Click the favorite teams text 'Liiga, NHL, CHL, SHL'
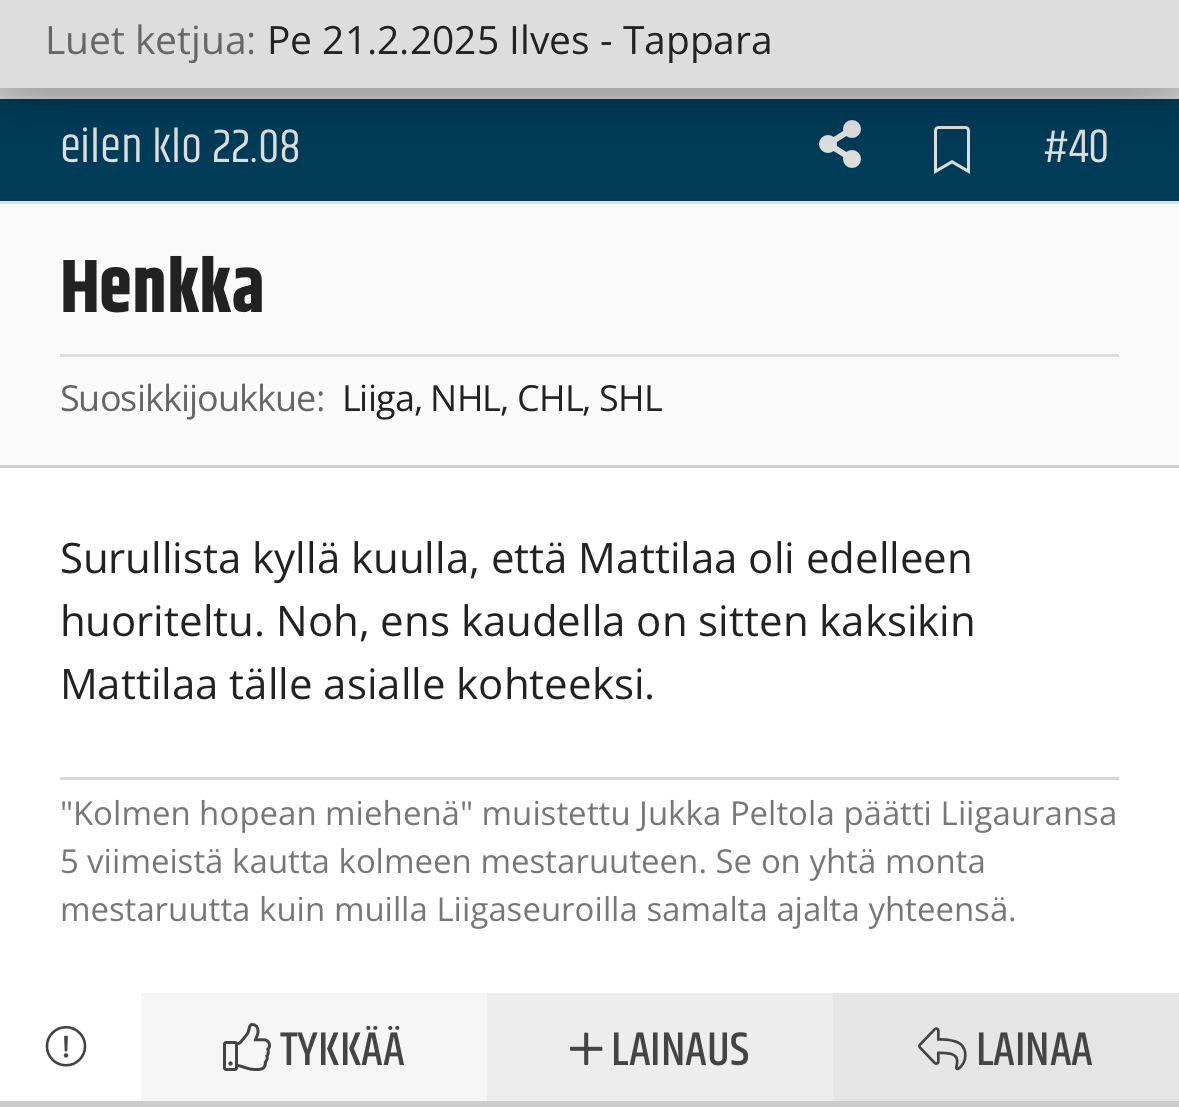Image resolution: width=1179 pixels, height=1107 pixels. (x=502, y=399)
